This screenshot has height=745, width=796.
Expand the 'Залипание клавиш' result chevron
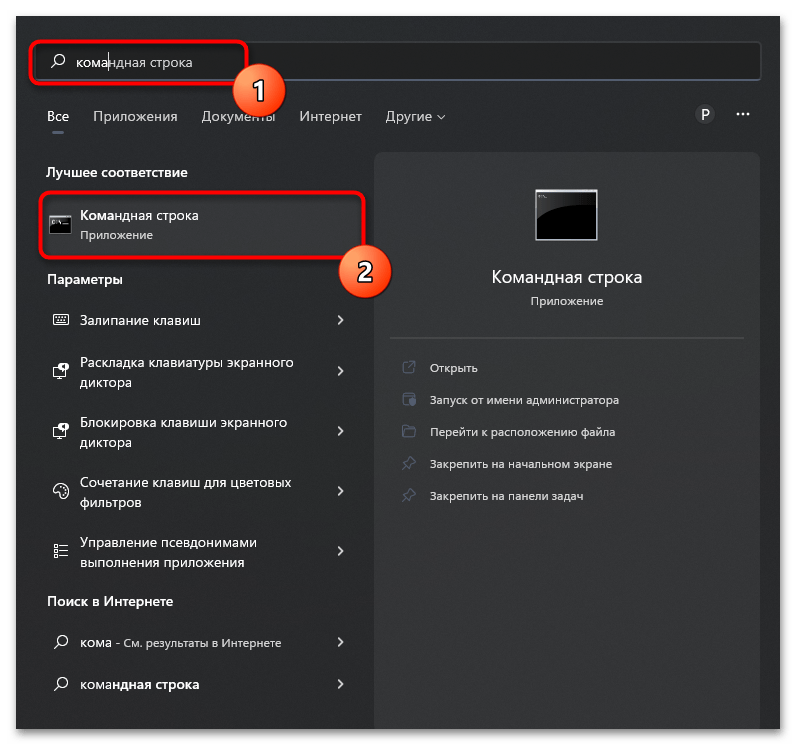coord(341,320)
